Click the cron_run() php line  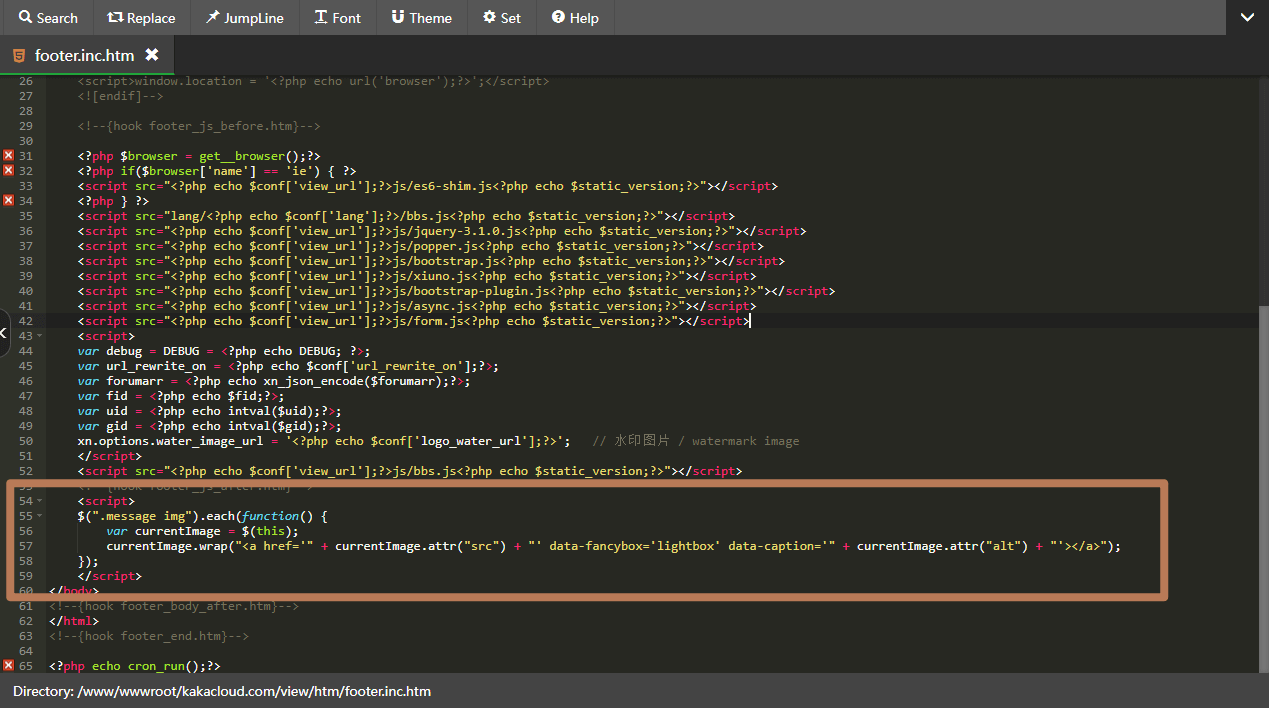[x=135, y=666]
